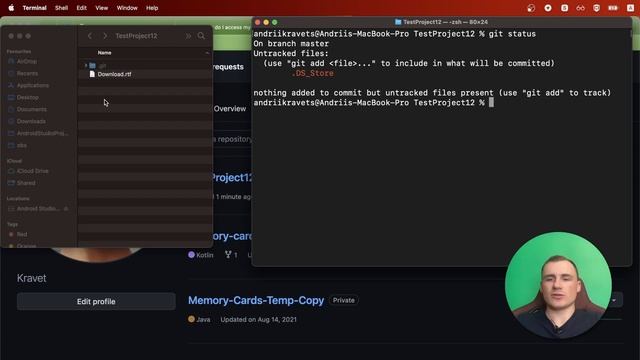Click 'On branch master' line in Terminal
Viewport: 640px width, 360px height.
pos(291,44)
